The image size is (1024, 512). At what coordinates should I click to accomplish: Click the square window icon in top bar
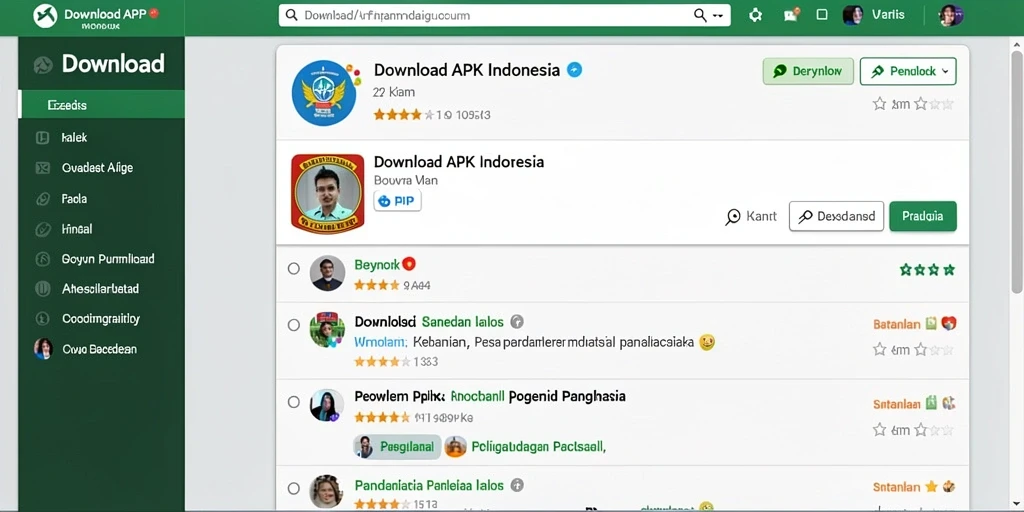pyautogui.click(x=822, y=15)
